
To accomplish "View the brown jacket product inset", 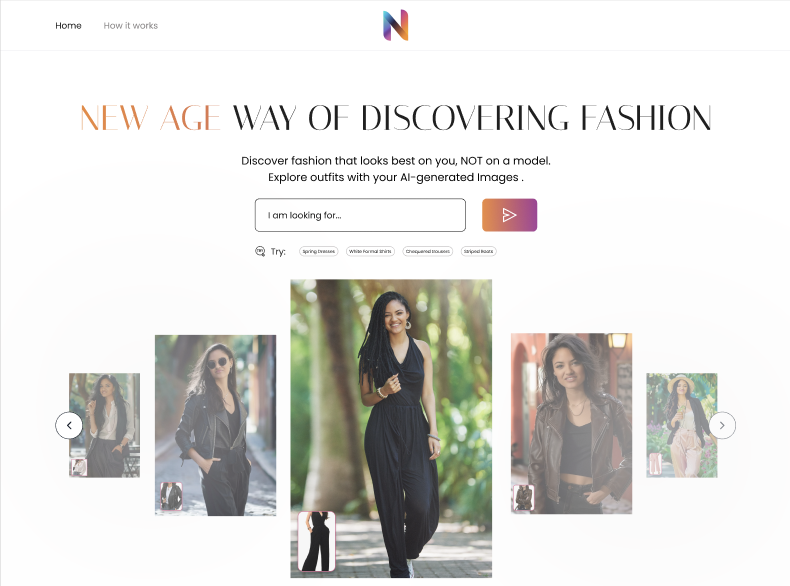I will [523, 497].
